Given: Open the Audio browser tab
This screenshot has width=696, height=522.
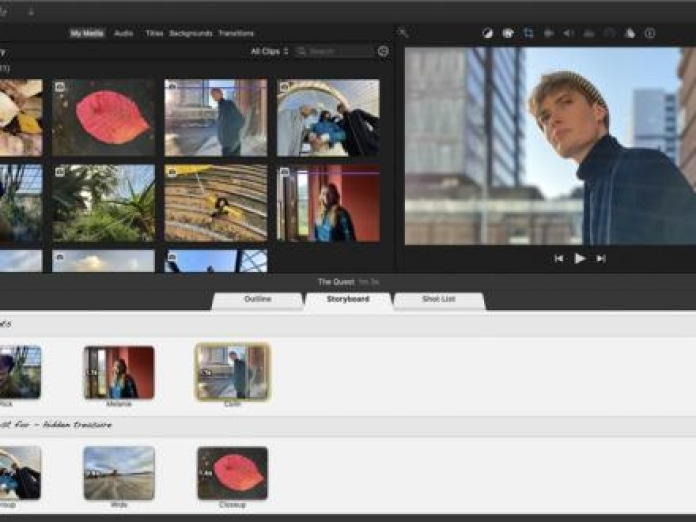Looking at the screenshot, I should pos(123,33).
